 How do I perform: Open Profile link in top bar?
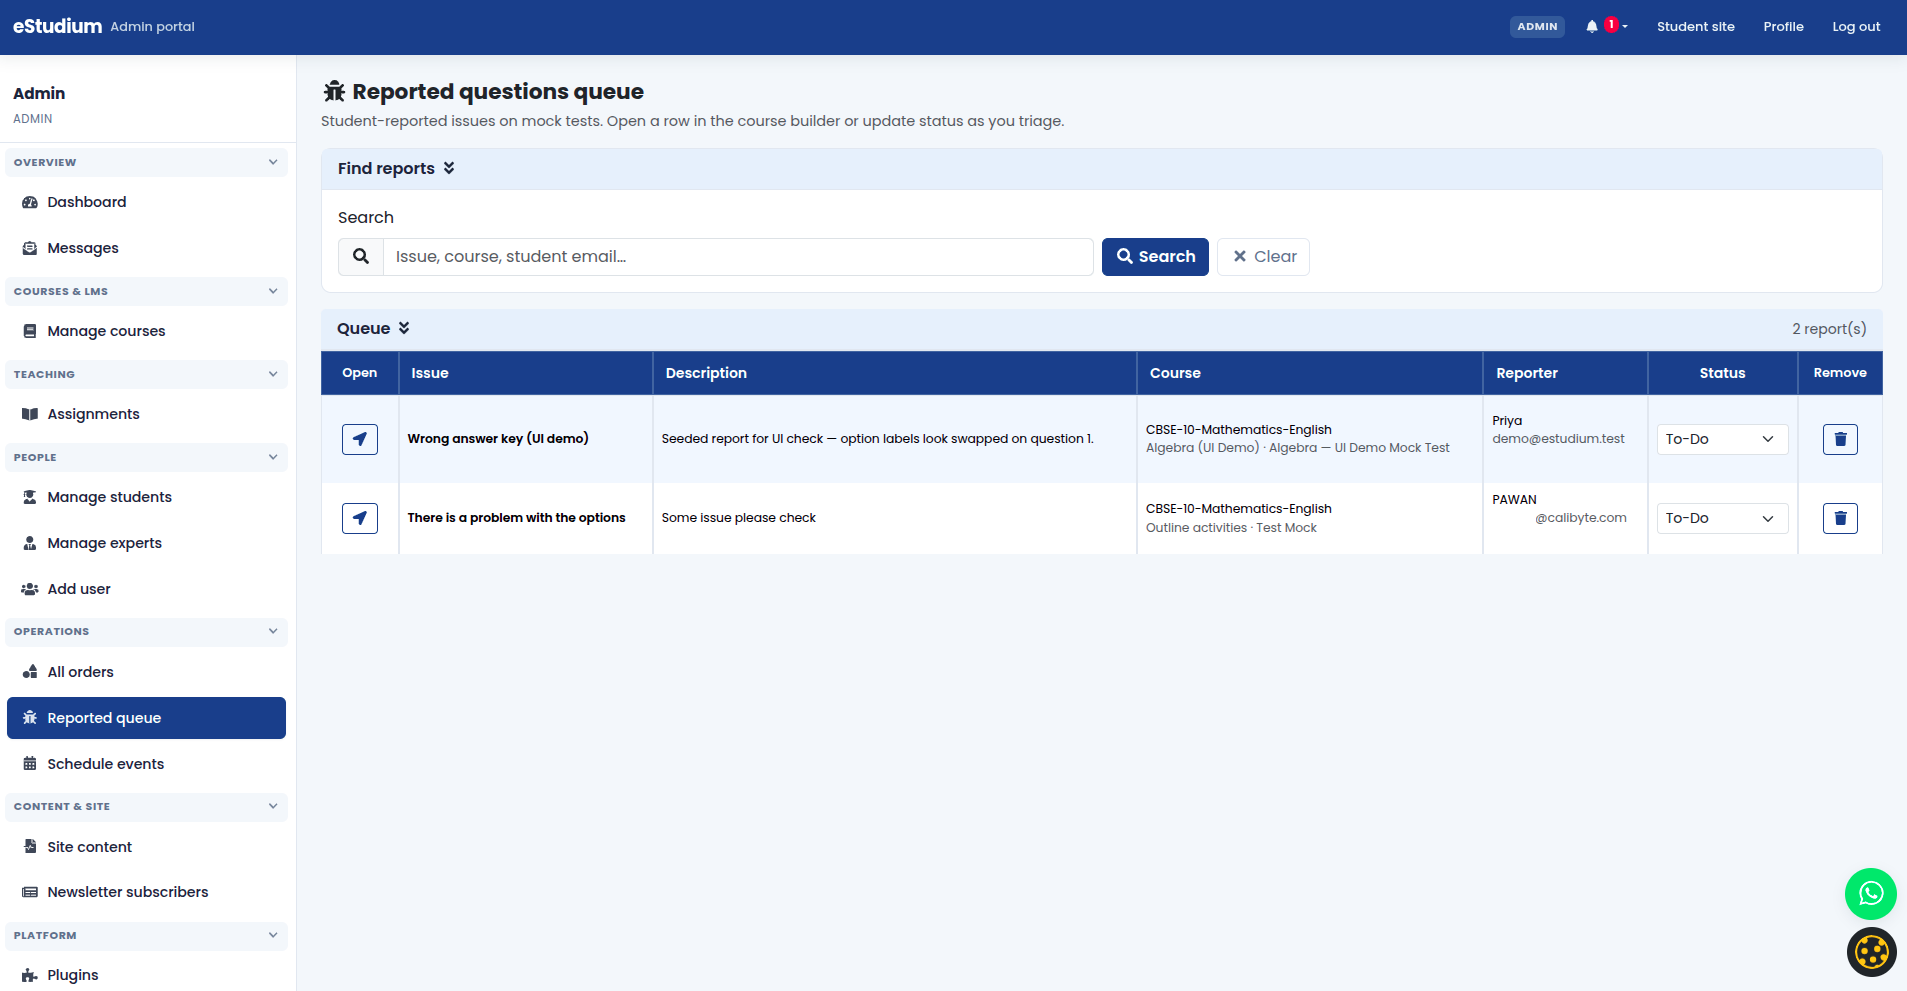tap(1783, 27)
